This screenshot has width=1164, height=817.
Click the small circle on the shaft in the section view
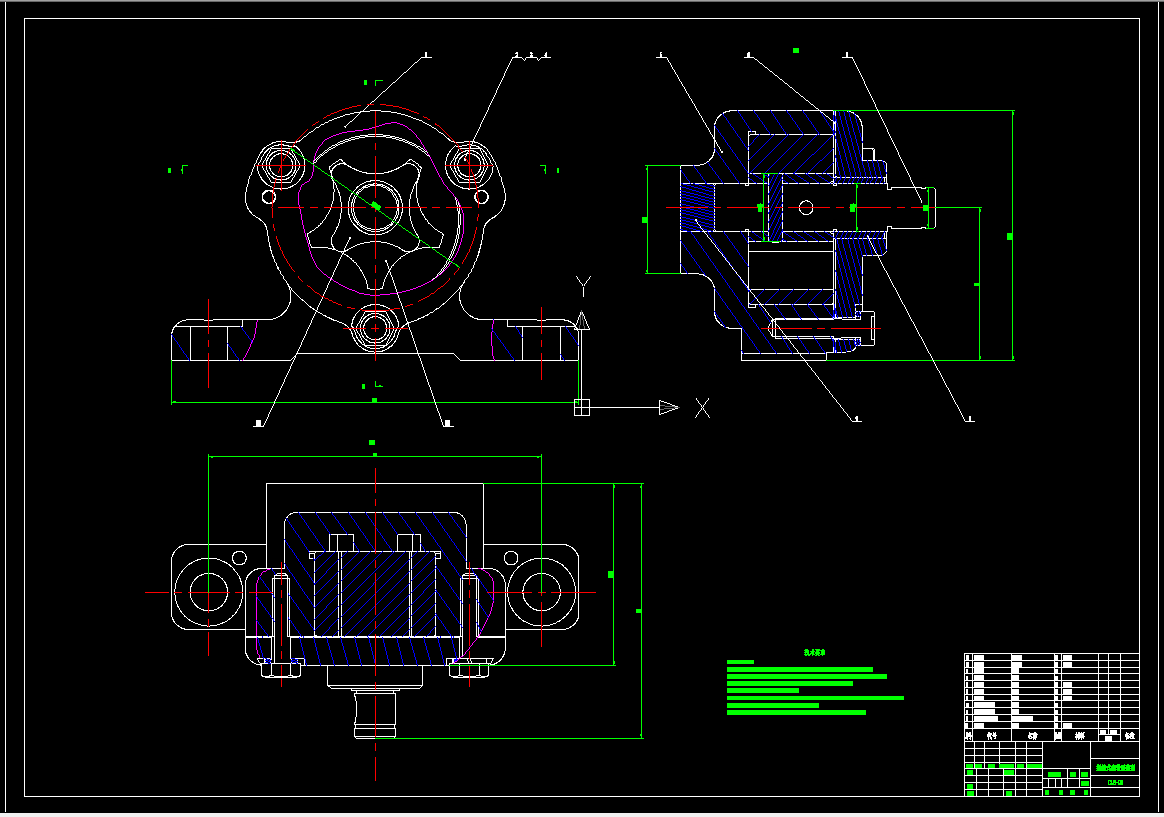(805, 208)
